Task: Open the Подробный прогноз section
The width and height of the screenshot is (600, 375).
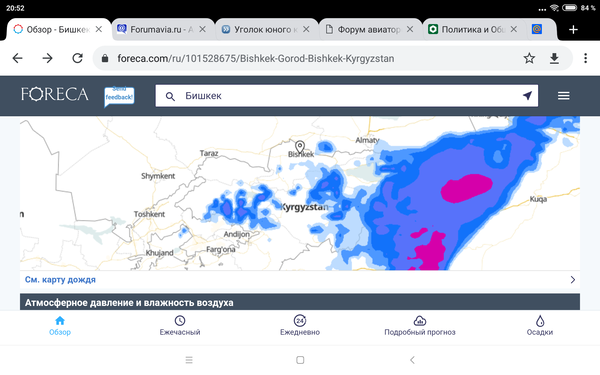Action: point(420,326)
